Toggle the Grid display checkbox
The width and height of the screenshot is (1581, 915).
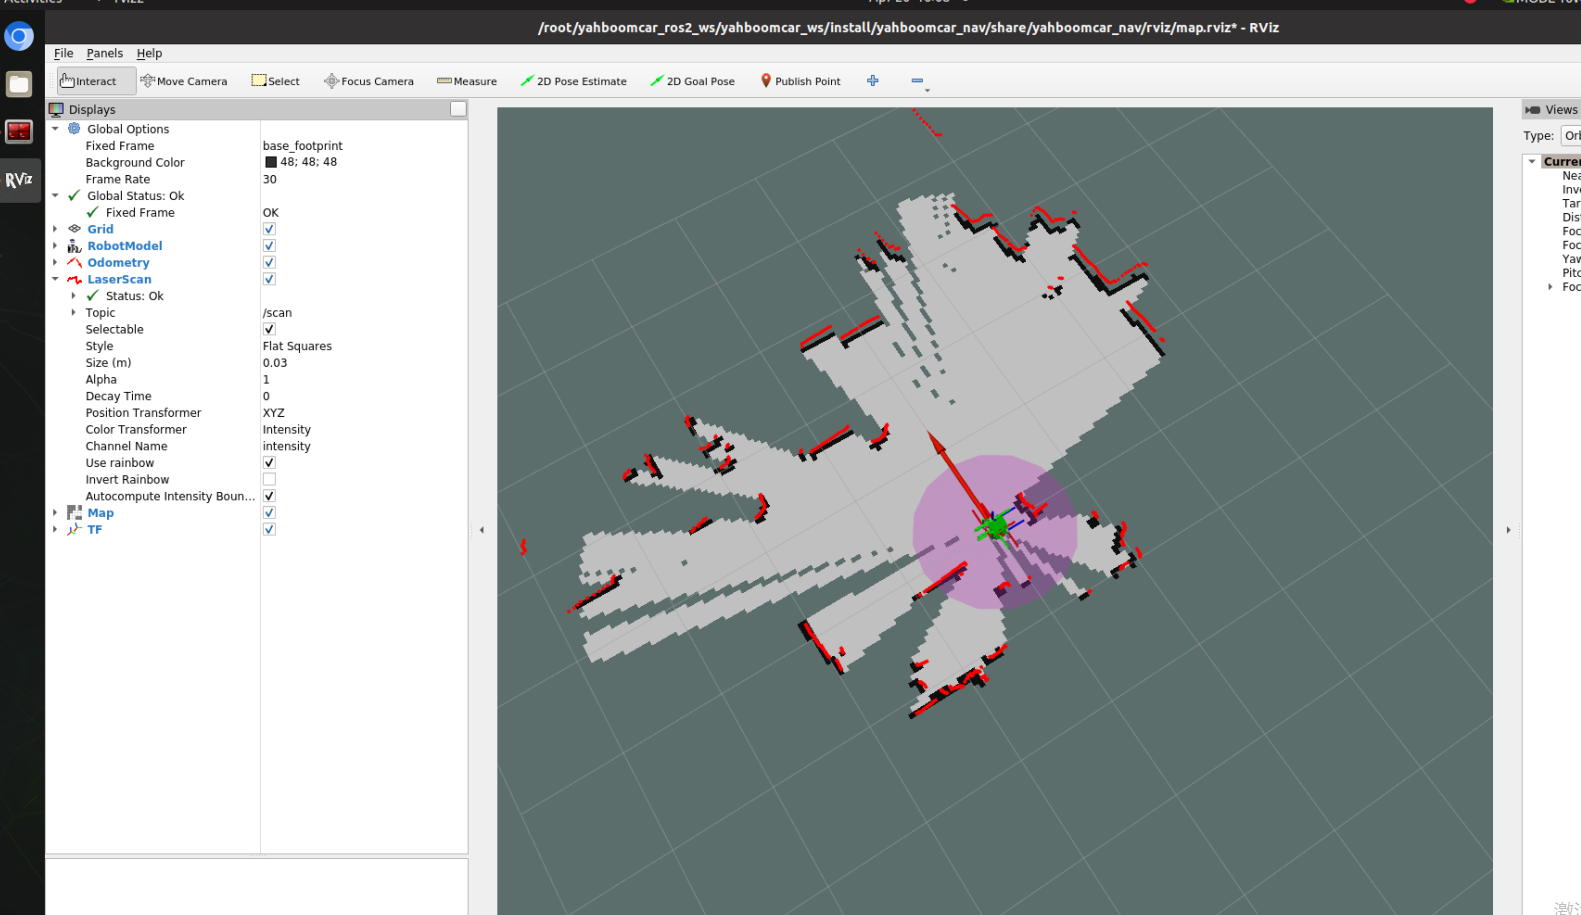point(269,229)
